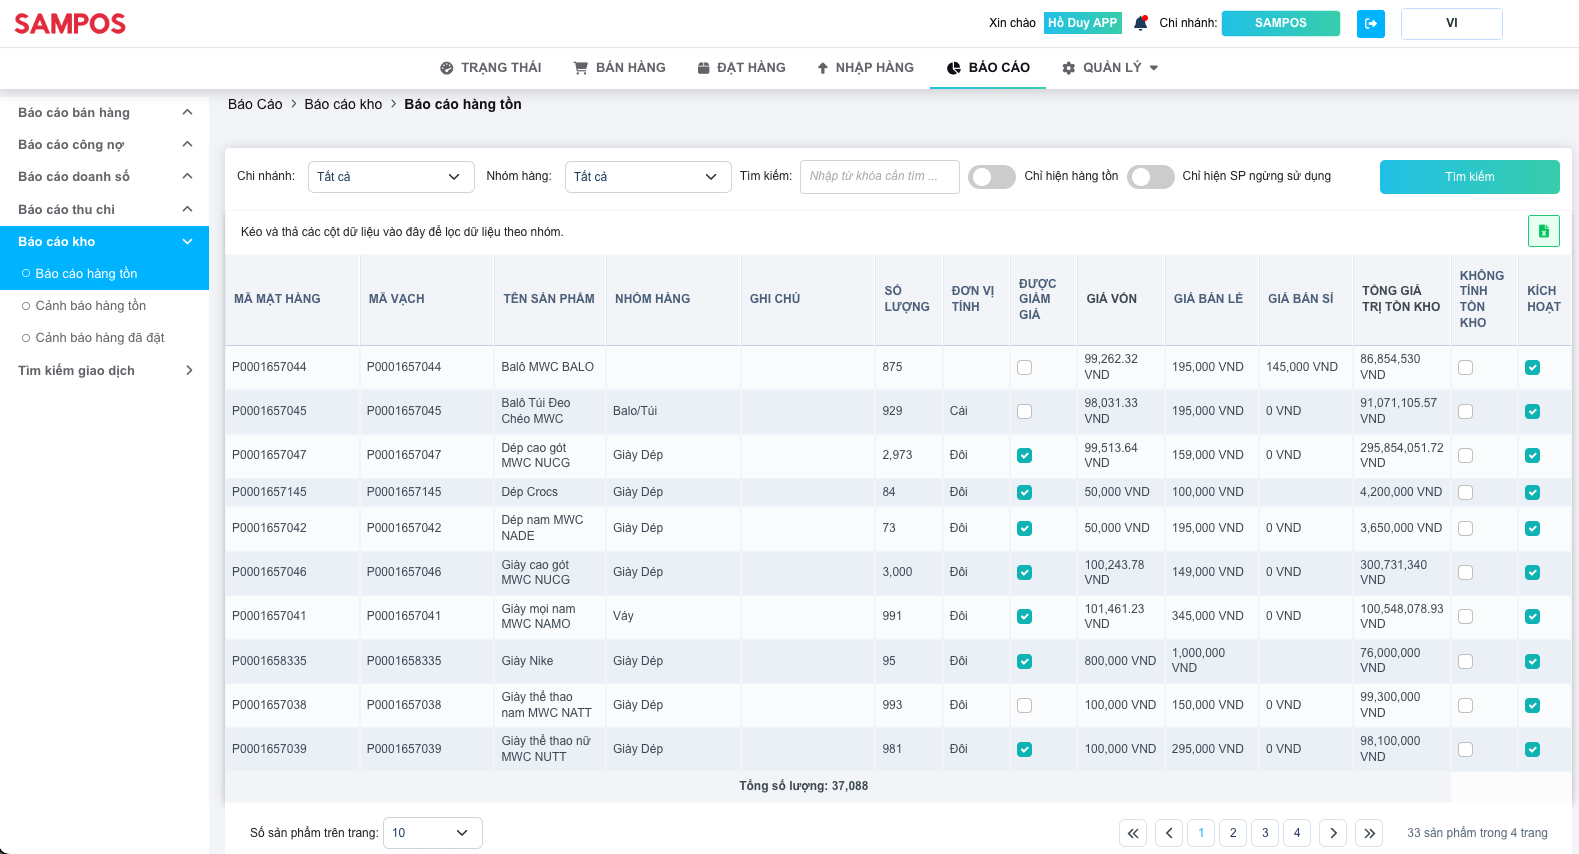Click the logout icon button
Viewport: 1579px width, 854px height.
(x=1370, y=23)
